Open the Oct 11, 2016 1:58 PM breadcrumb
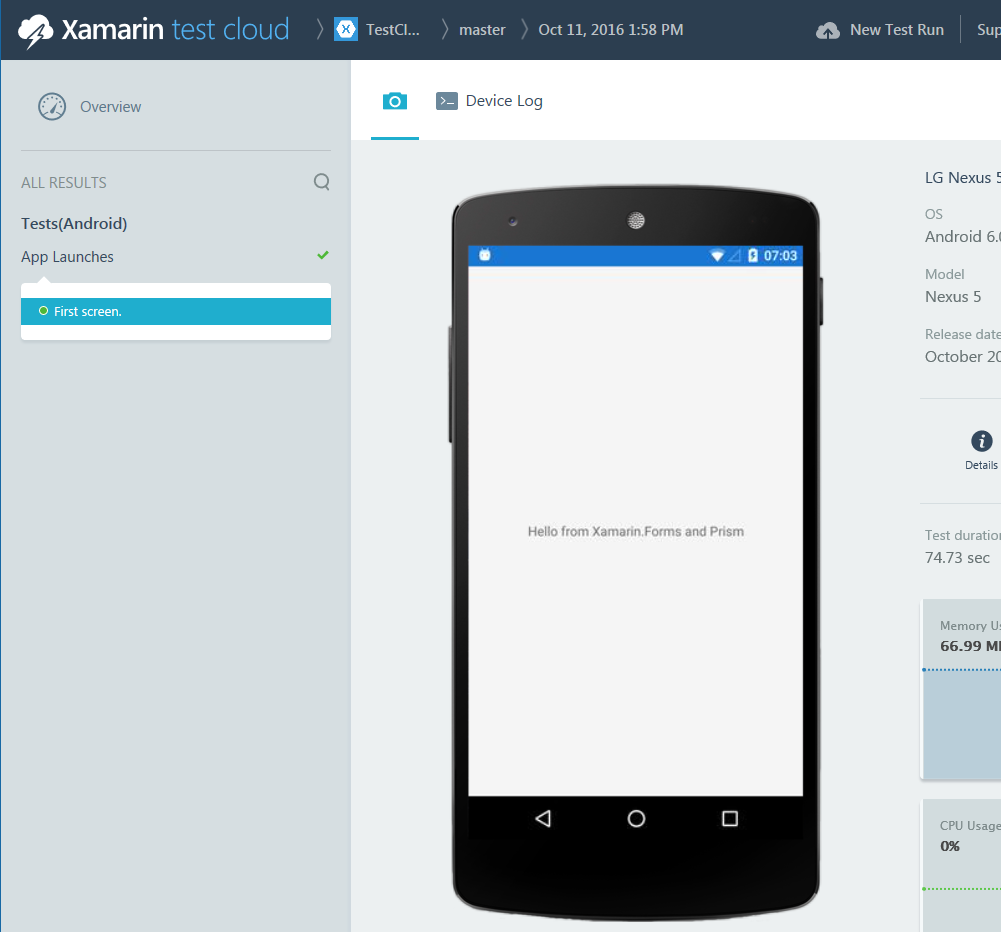The image size is (1001, 932). coord(610,30)
